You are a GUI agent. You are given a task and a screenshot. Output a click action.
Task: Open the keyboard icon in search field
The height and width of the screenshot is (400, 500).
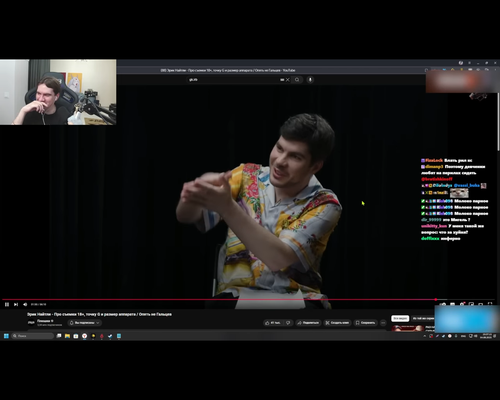282,80
